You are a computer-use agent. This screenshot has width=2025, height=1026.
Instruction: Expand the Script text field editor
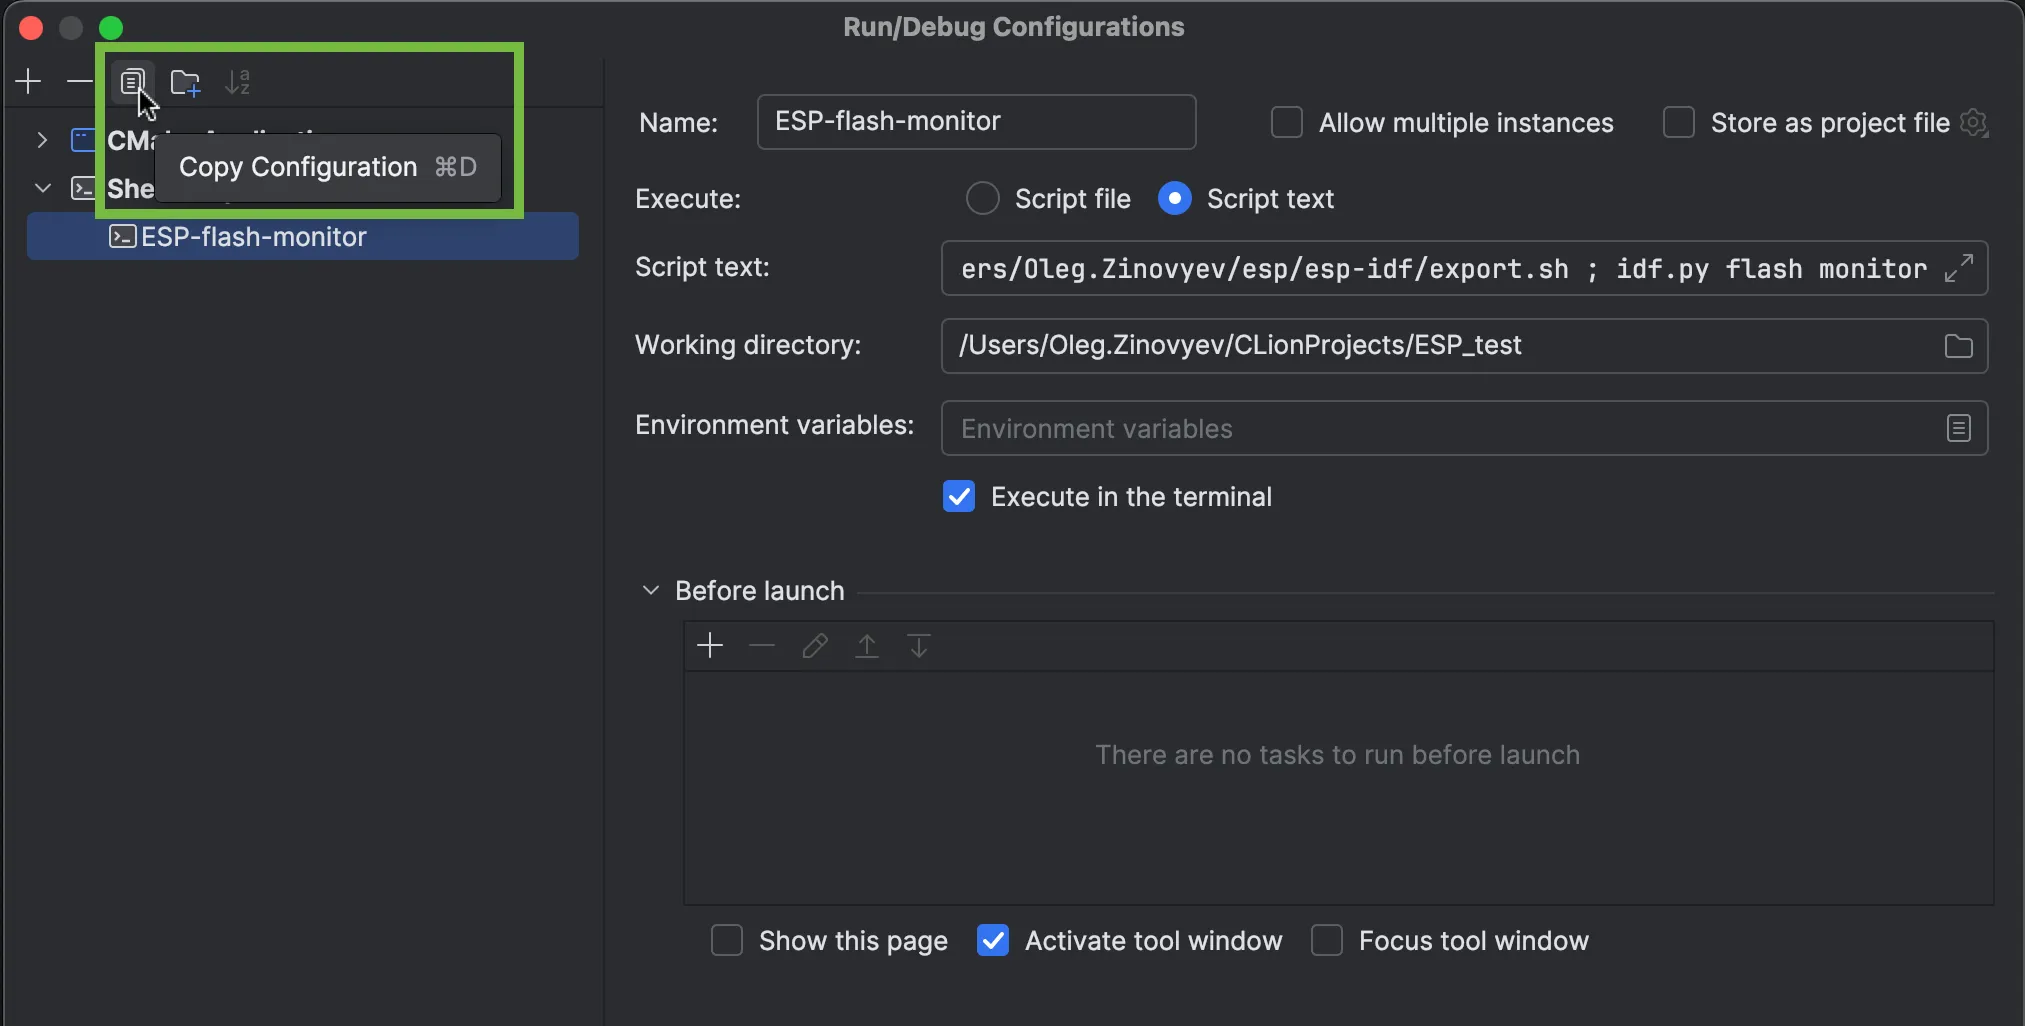tap(1958, 268)
